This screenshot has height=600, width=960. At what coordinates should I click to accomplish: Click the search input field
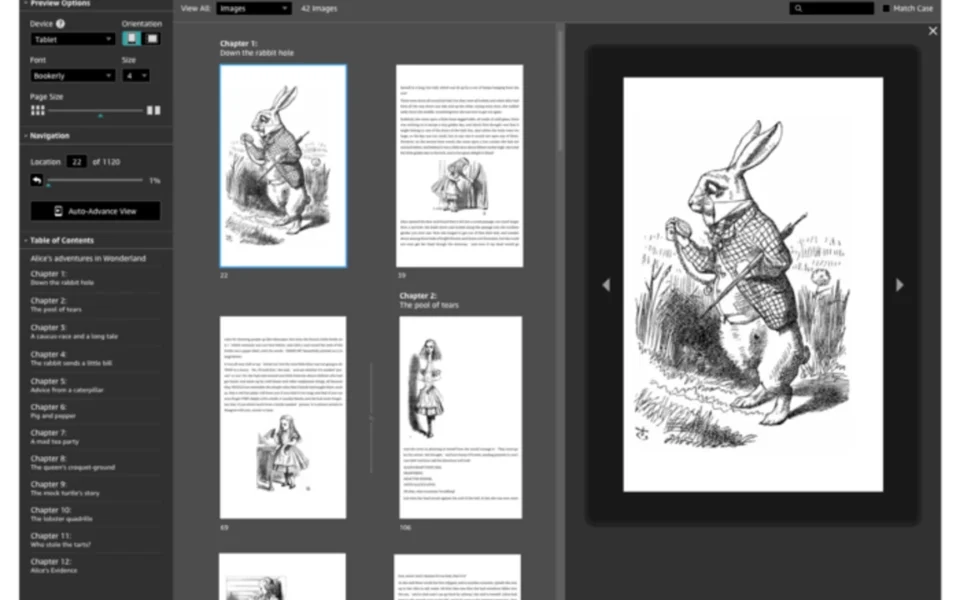pyautogui.click(x=831, y=9)
